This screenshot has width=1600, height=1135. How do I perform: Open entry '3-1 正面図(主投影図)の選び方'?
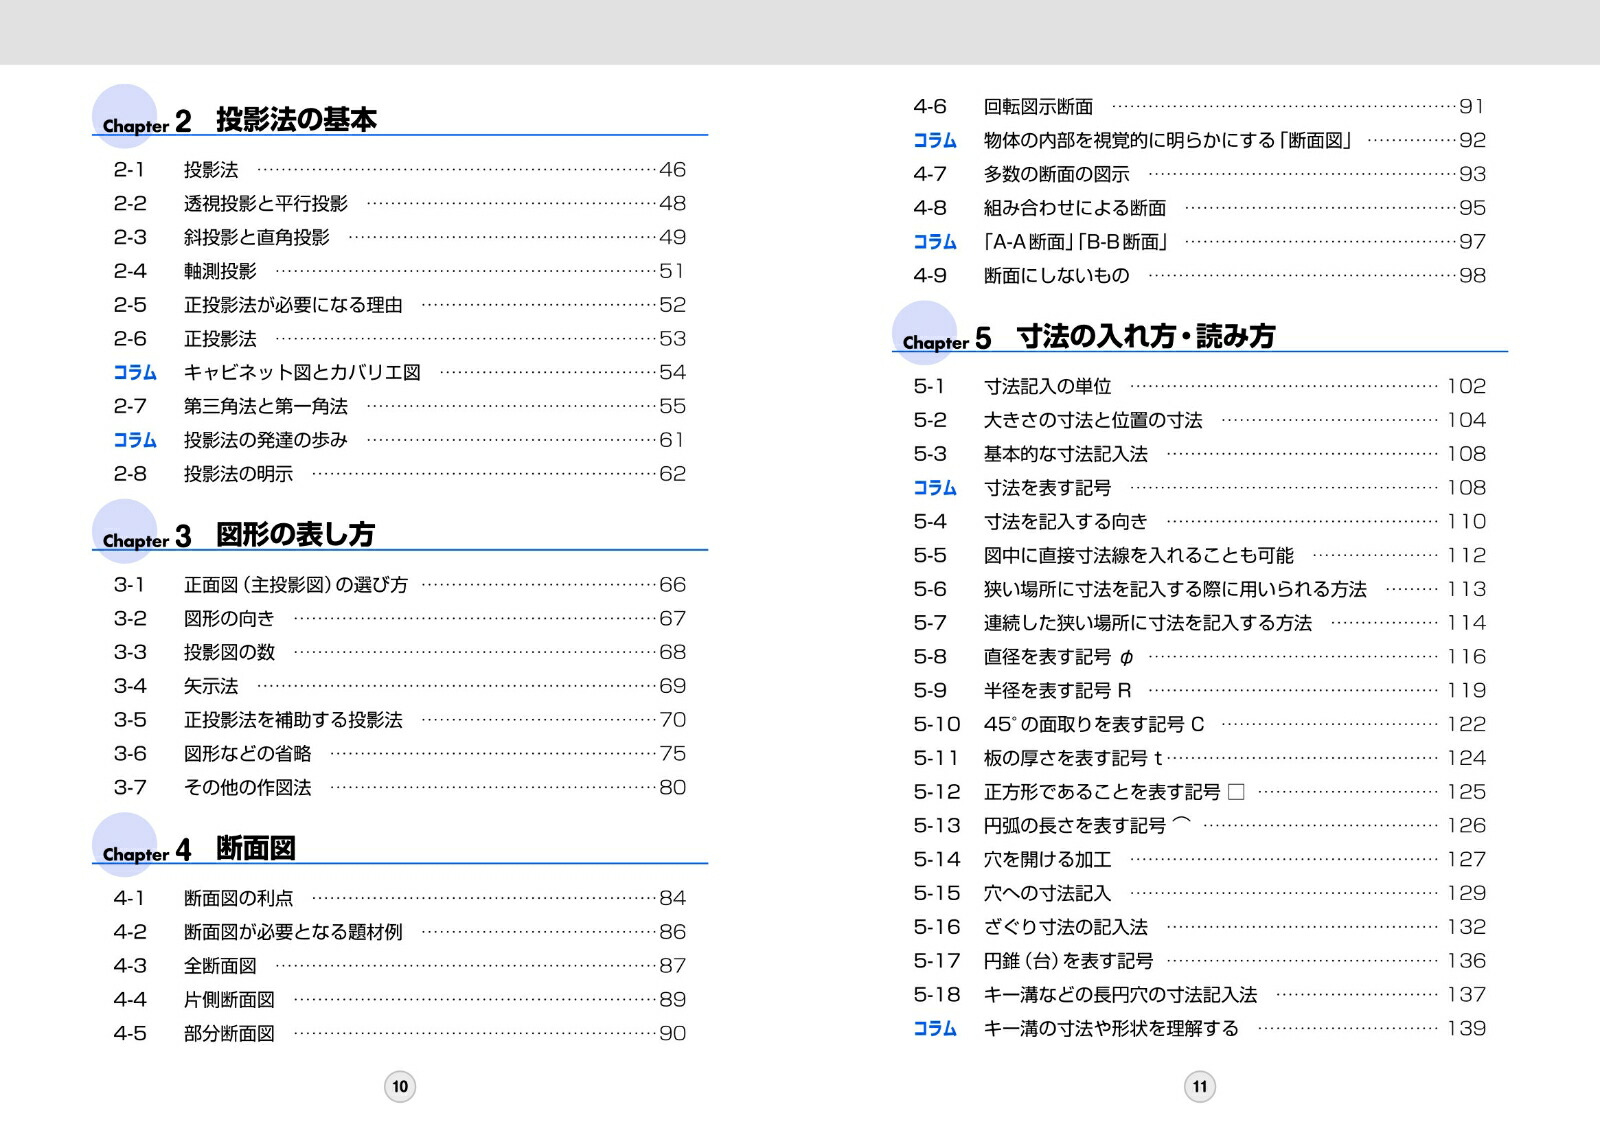(400, 585)
